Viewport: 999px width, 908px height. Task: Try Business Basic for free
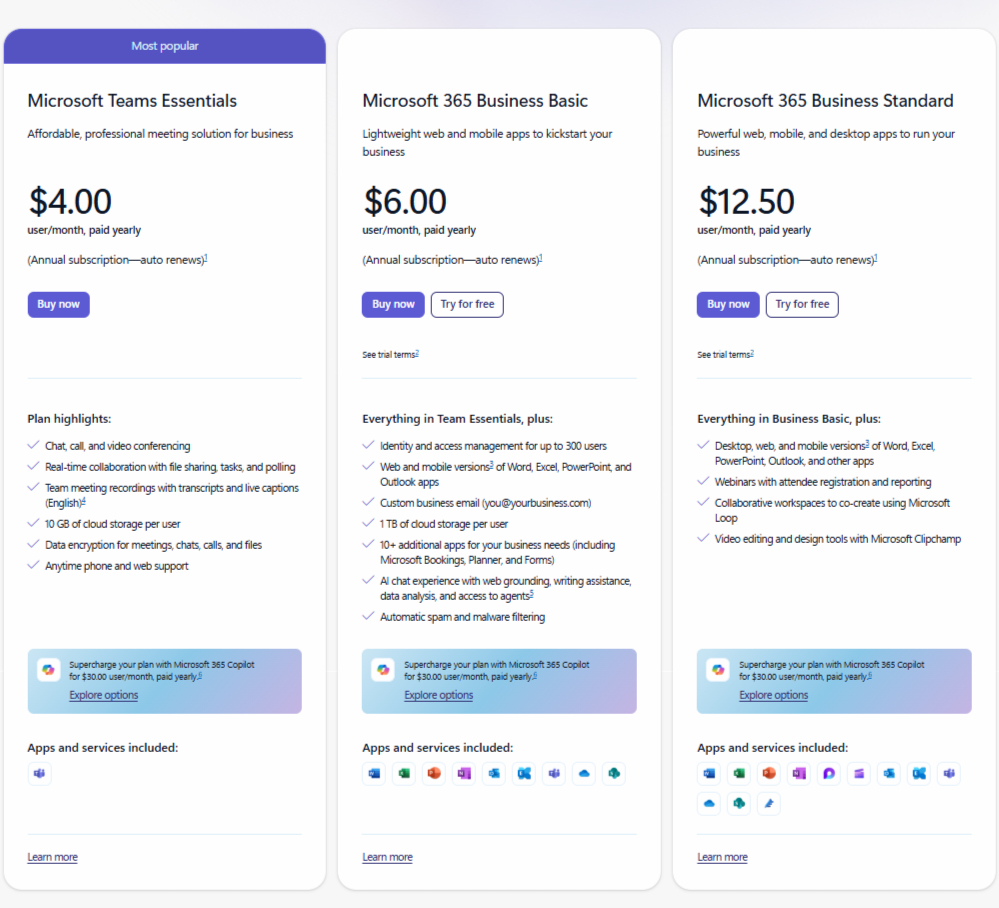(x=467, y=305)
